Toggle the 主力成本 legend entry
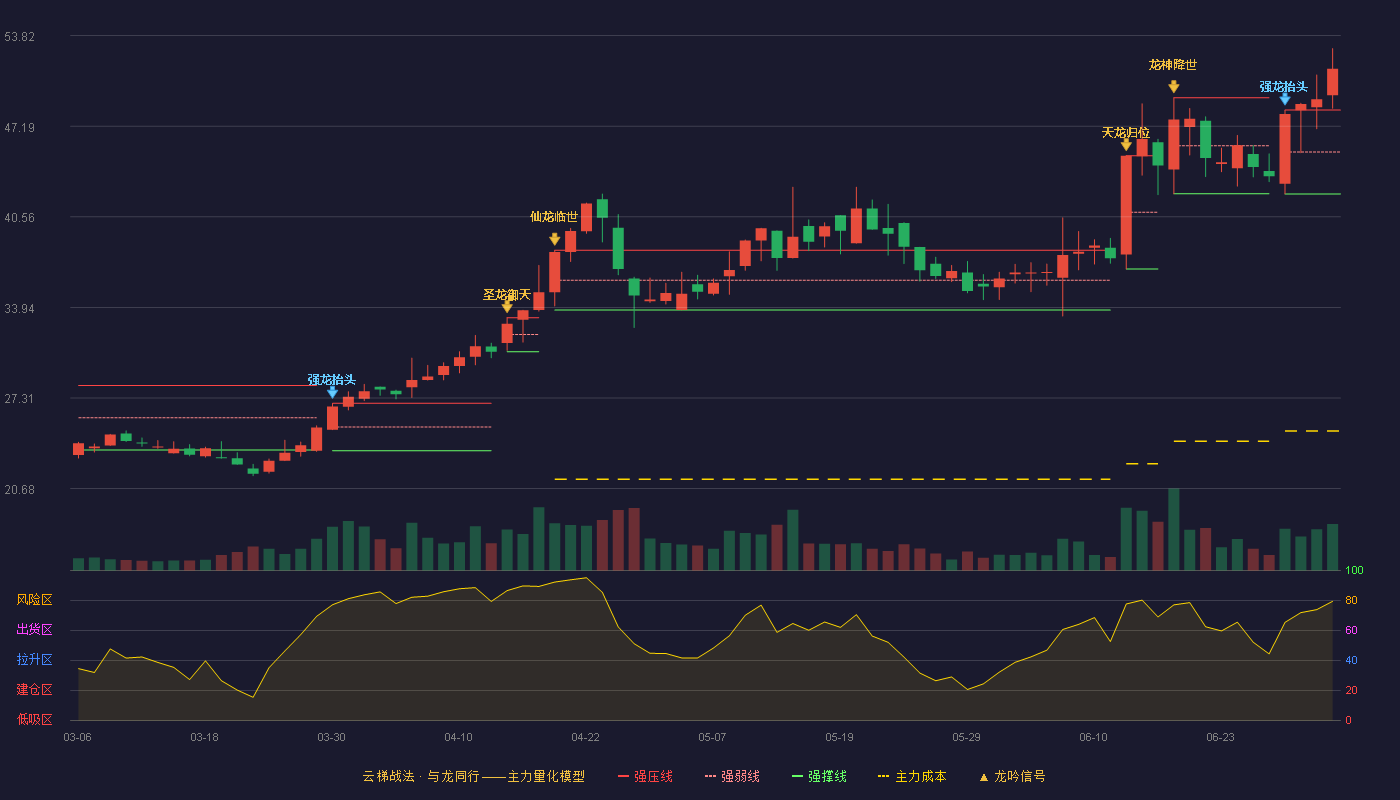The width and height of the screenshot is (1400, 800). (912, 776)
